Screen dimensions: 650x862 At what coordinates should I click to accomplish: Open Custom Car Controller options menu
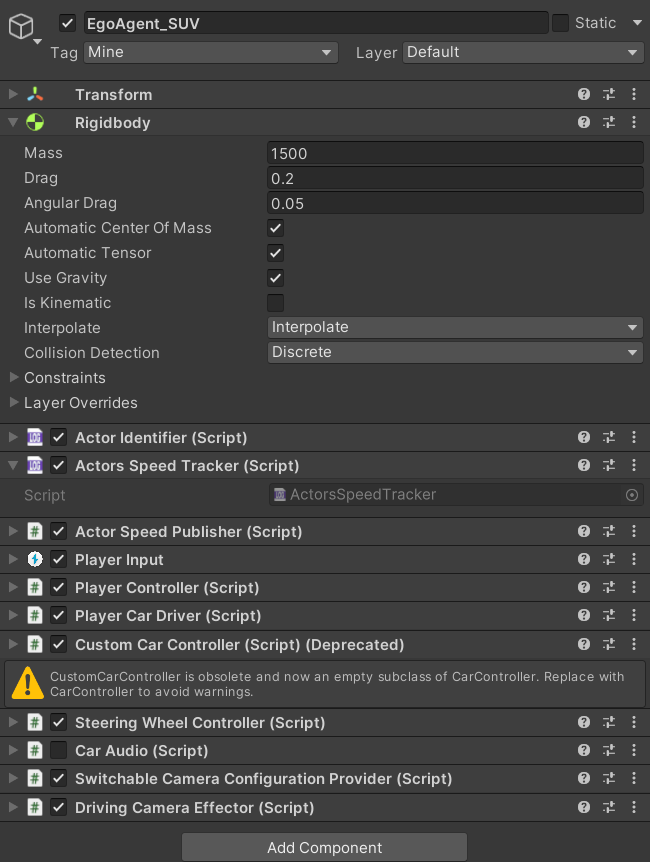(x=634, y=644)
